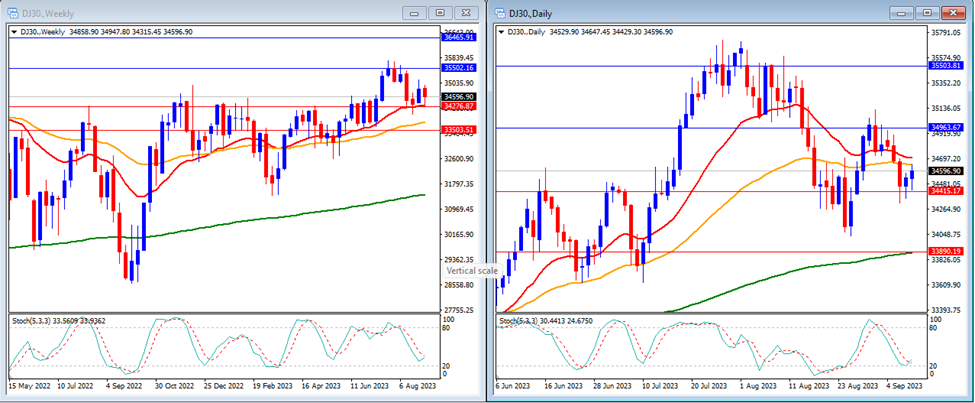Restore the DJ30 Weekly chart window size
975x403 pixels.
(x=440, y=12)
